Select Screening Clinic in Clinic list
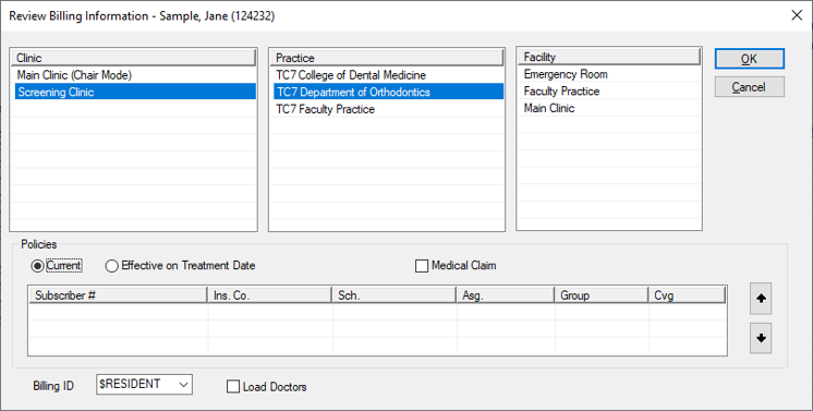 tap(56, 91)
